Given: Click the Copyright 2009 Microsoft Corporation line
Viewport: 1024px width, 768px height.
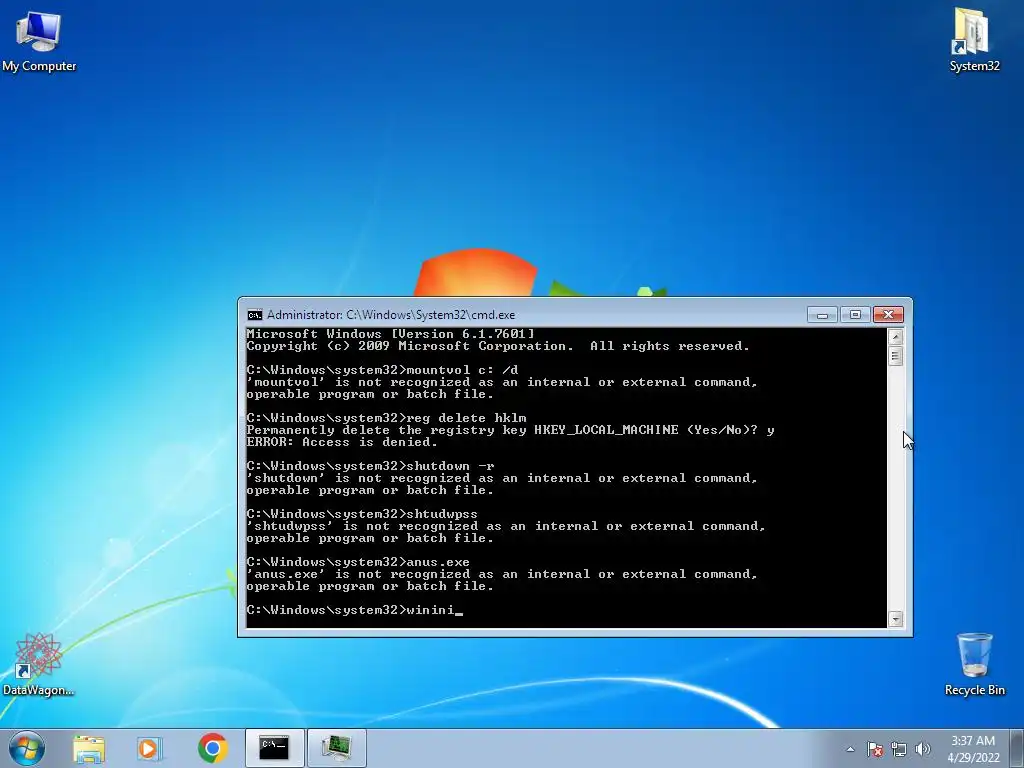Looking at the screenshot, I should 498,346.
